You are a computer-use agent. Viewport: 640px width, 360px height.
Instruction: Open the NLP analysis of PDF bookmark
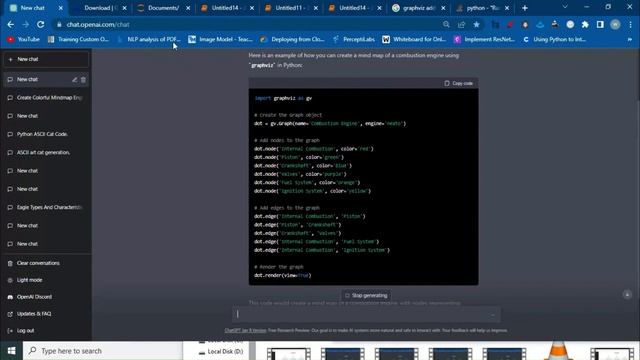coord(149,39)
